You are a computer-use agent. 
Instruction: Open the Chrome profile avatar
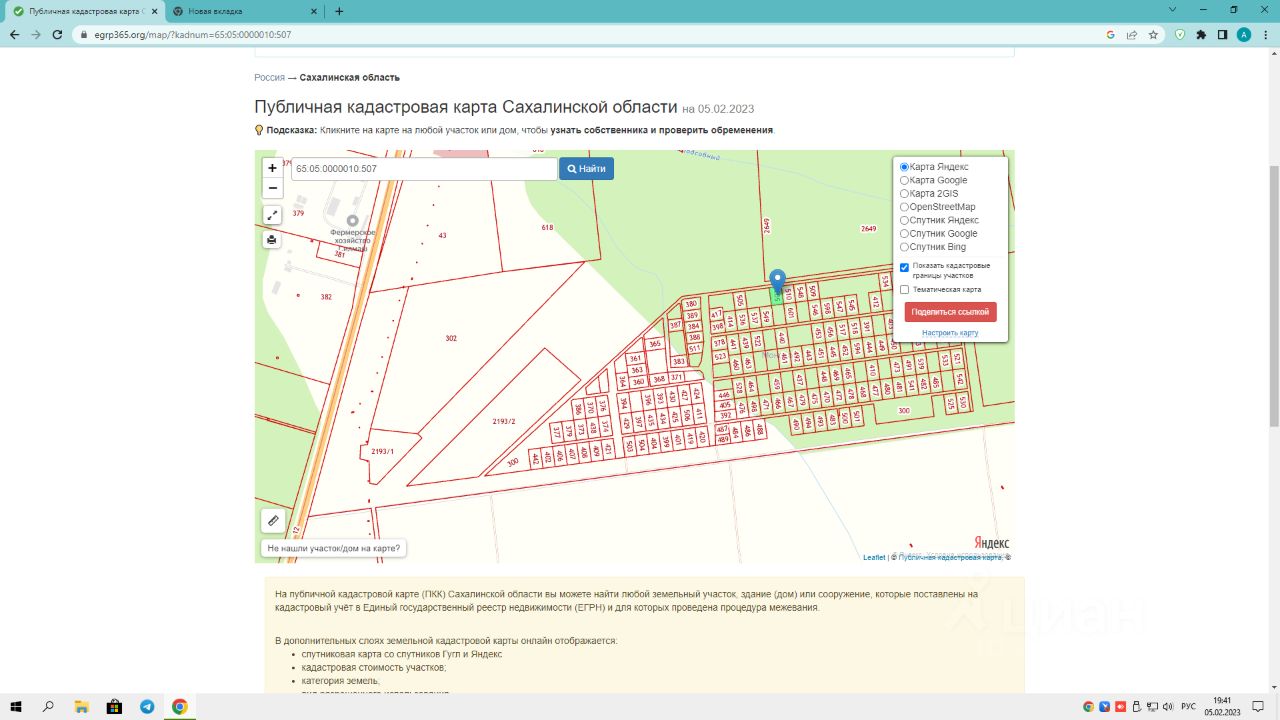pyautogui.click(x=1244, y=34)
